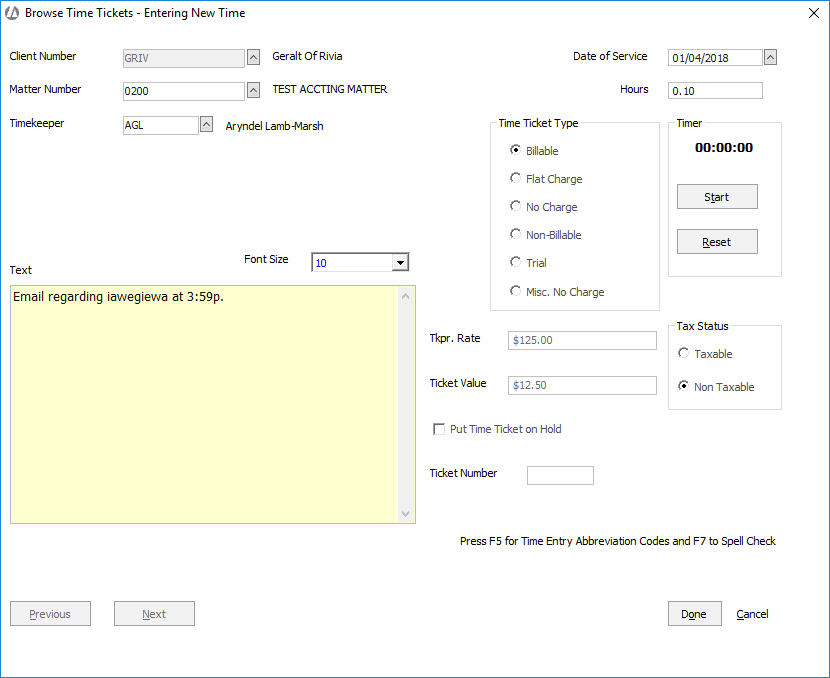
Task: Click the Hours input field
Action: (715, 91)
